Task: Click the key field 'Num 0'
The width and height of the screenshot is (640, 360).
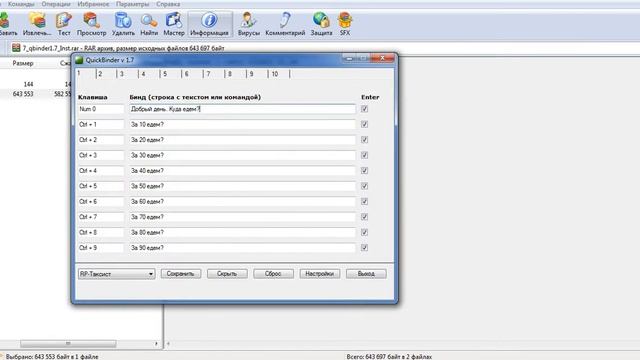Action: [101, 109]
